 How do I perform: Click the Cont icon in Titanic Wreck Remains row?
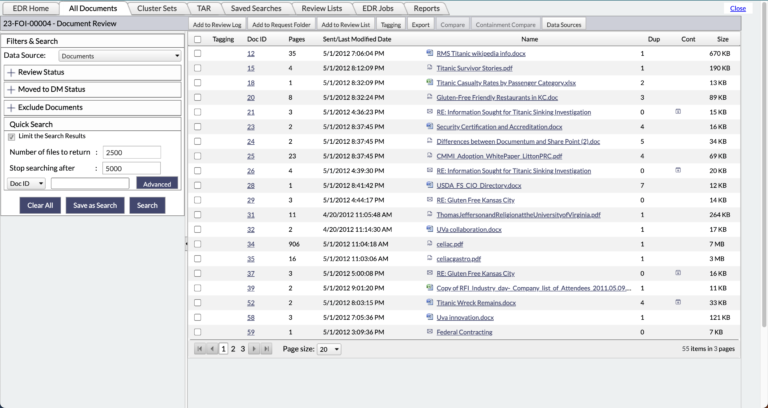point(678,302)
